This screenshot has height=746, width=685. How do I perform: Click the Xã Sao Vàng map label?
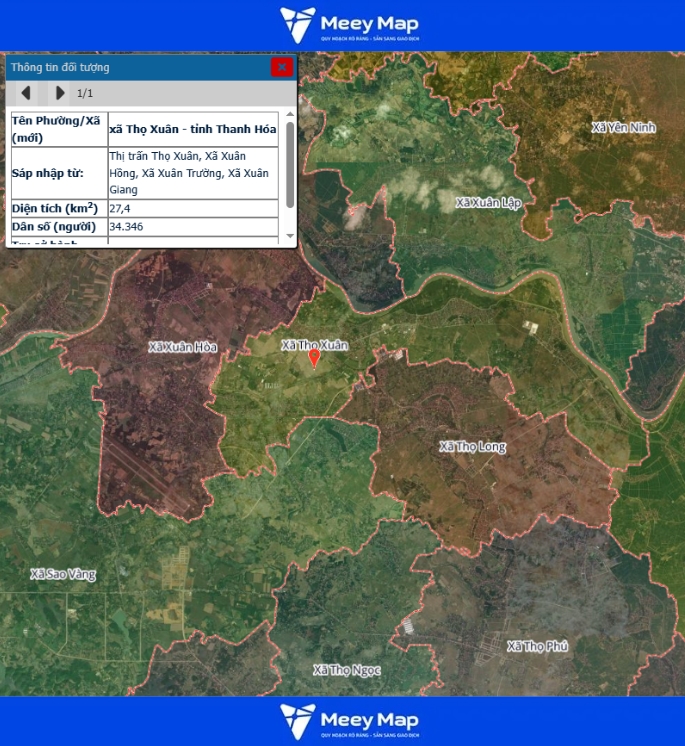point(63,574)
